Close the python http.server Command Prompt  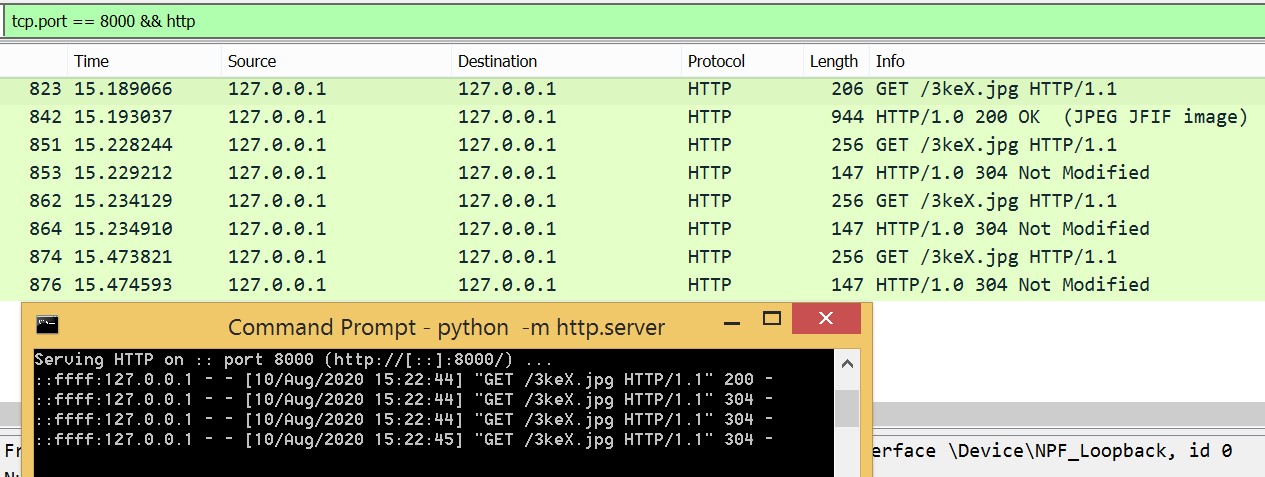[x=826, y=319]
